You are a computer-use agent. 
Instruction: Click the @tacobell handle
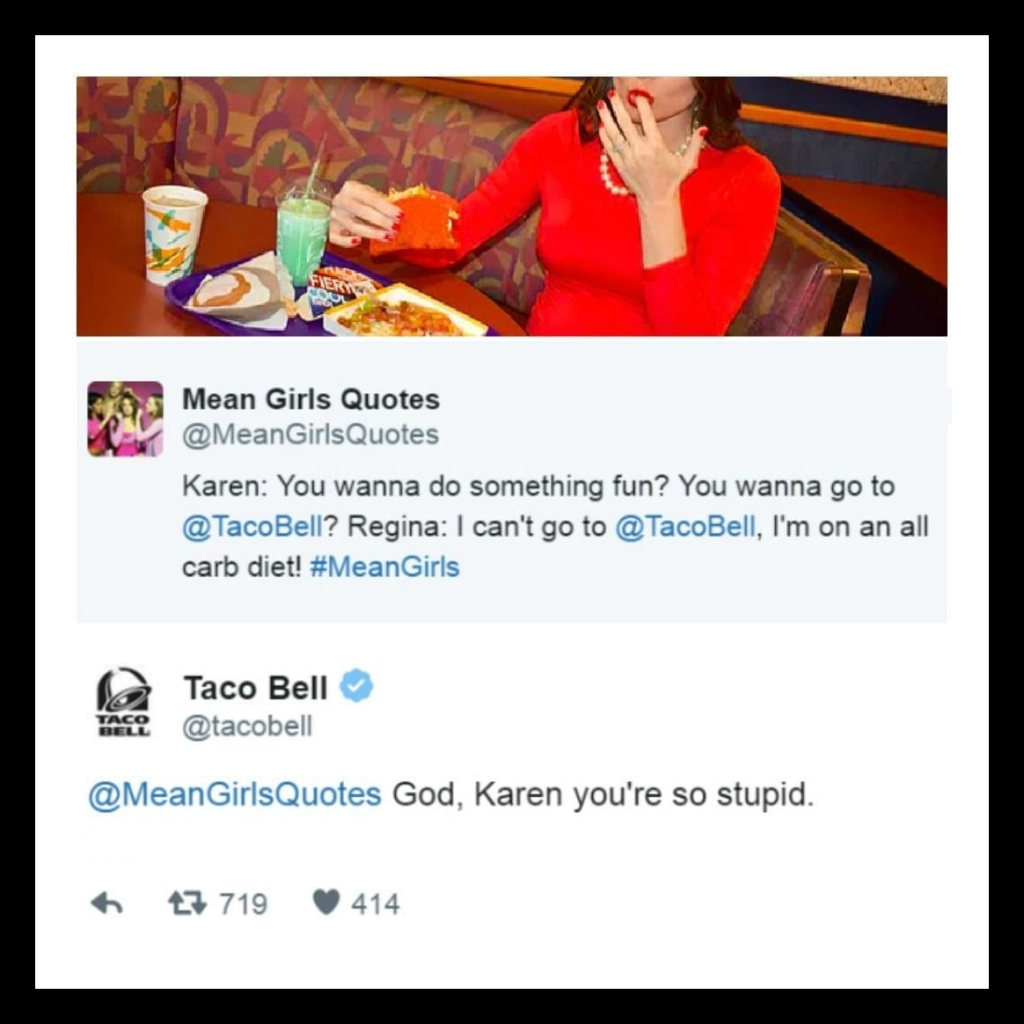tap(248, 726)
